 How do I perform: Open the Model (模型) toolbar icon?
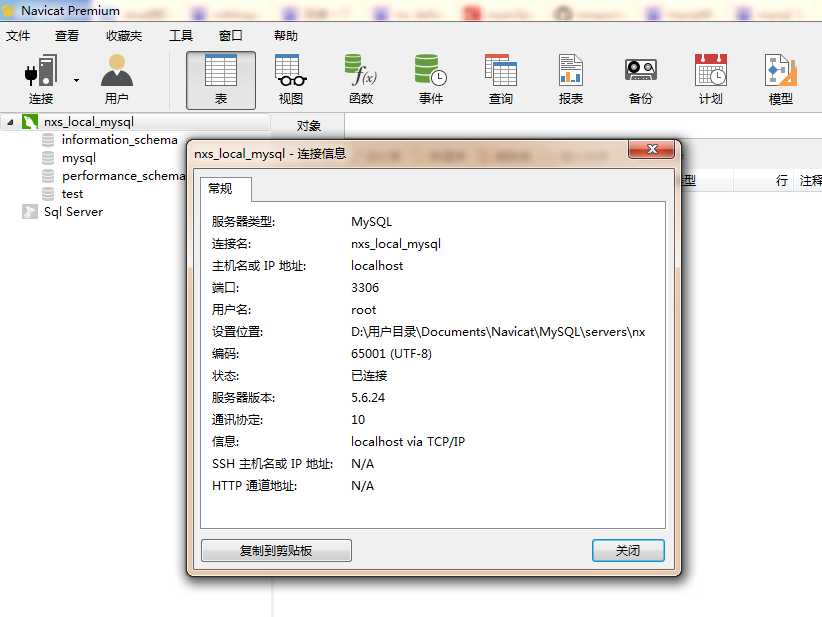781,80
